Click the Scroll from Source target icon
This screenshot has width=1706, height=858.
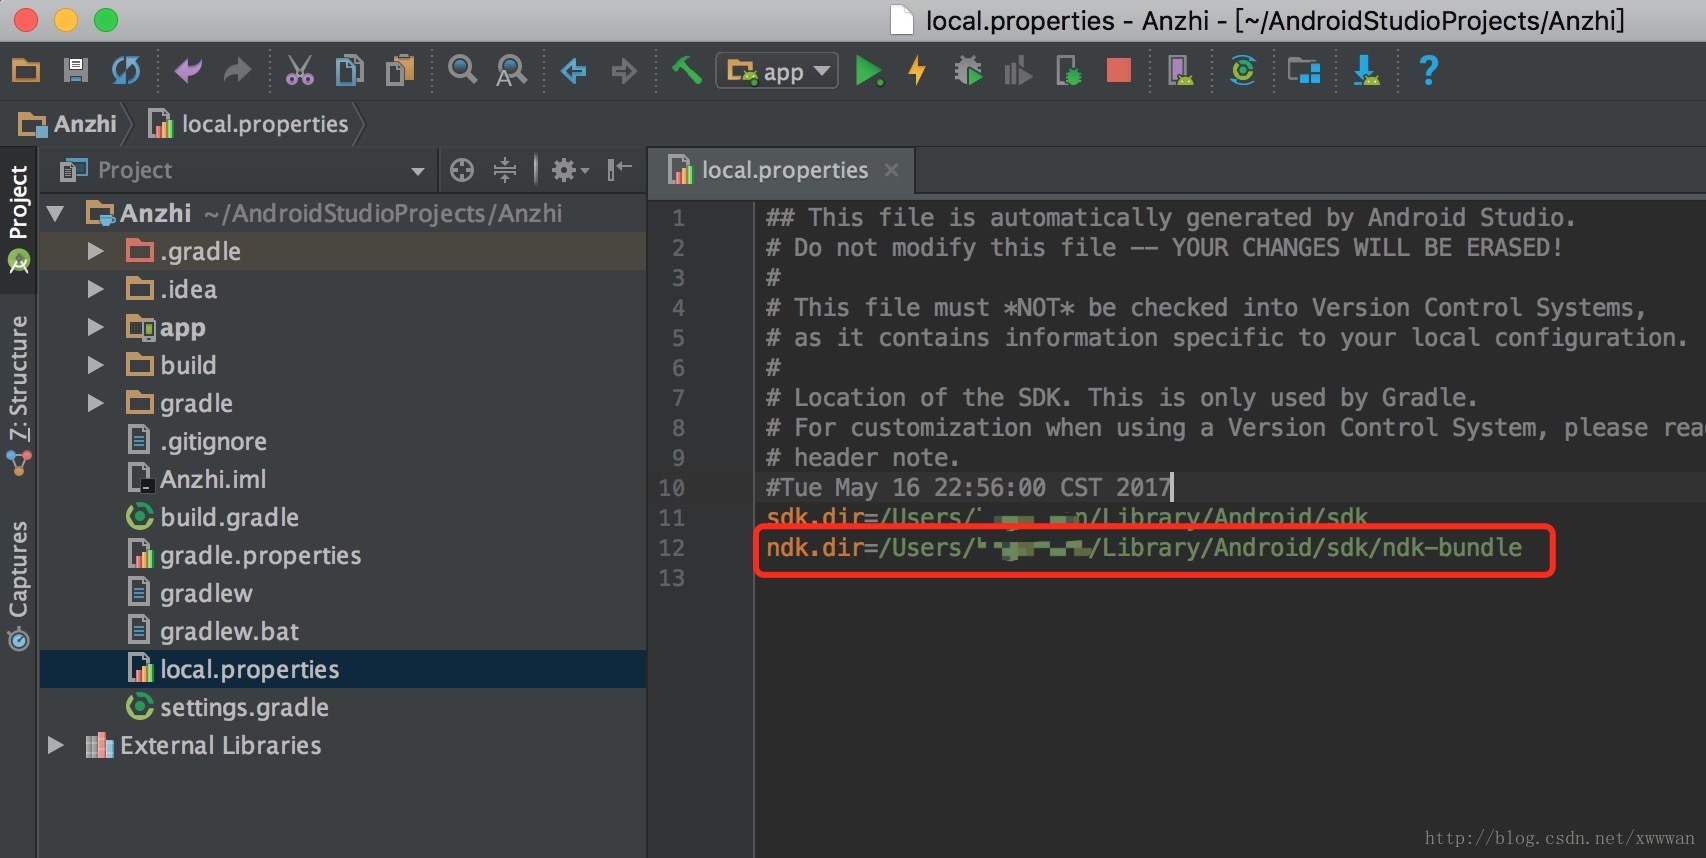462,170
